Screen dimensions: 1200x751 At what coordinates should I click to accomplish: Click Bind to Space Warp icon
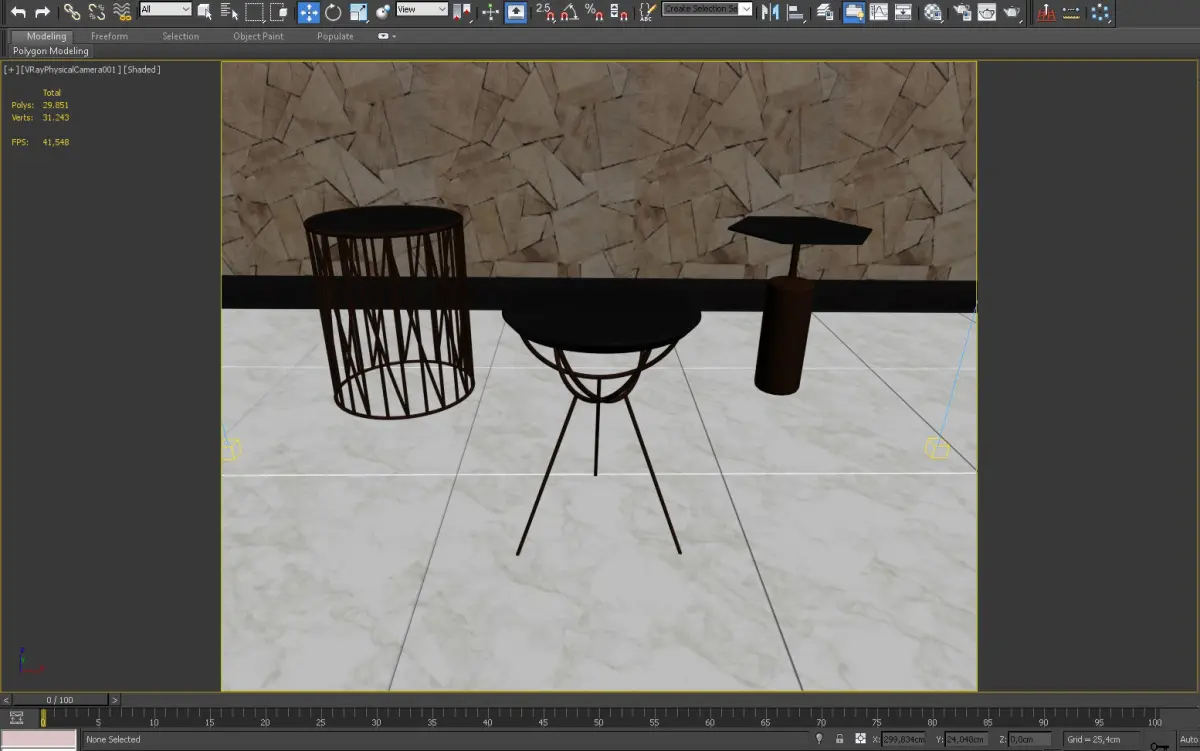[121, 12]
